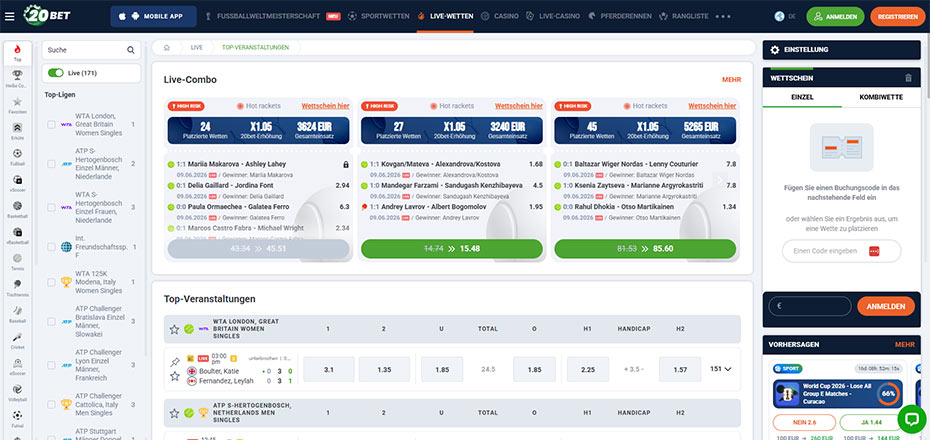Select the 1.35 odds for Fernandez
The height and width of the screenshot is (440, 930).
pos(384,369)
